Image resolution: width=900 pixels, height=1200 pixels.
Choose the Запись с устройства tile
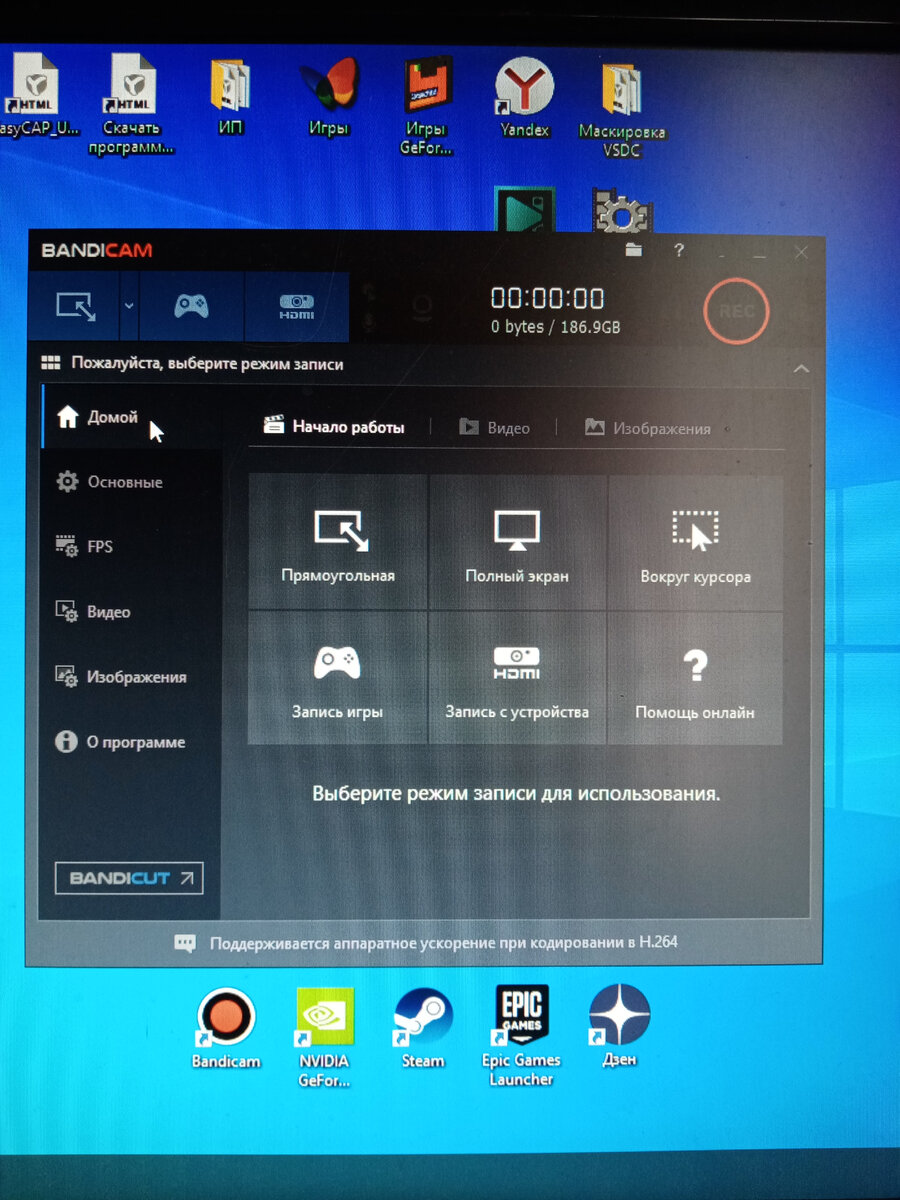coord(517,678)
